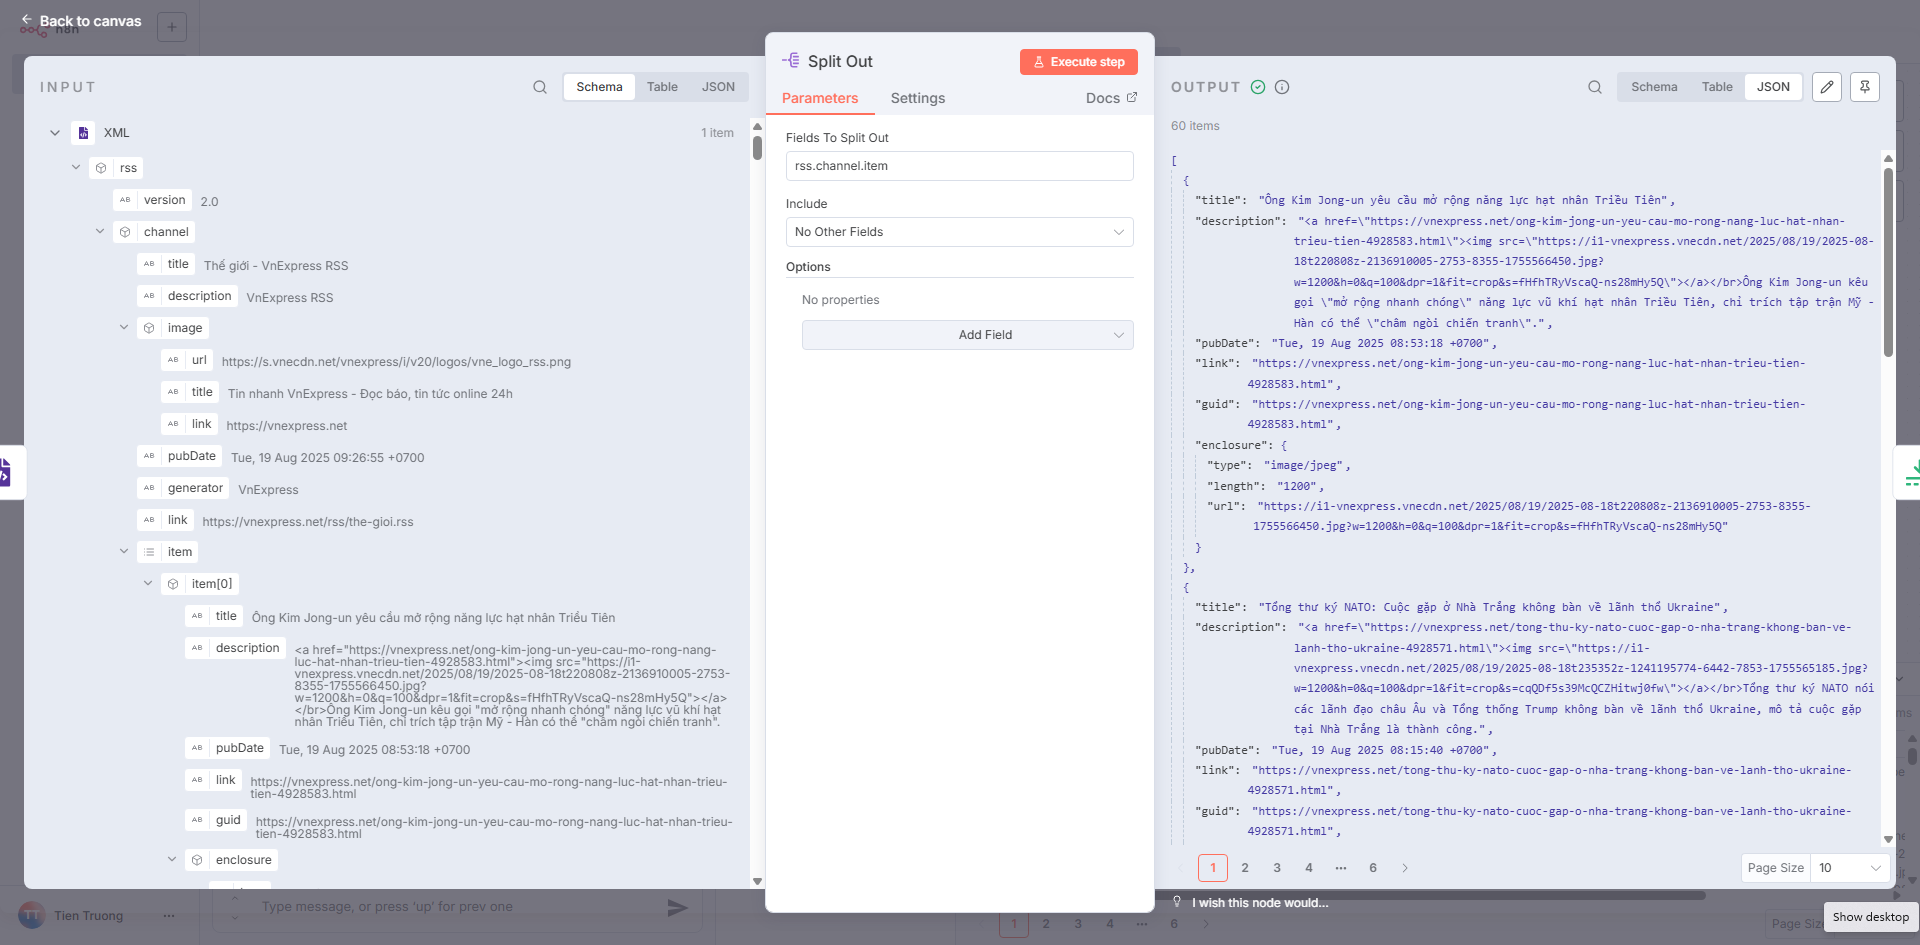Collapse the XML tree node
1920x945 pixels.
coord(55,133)
